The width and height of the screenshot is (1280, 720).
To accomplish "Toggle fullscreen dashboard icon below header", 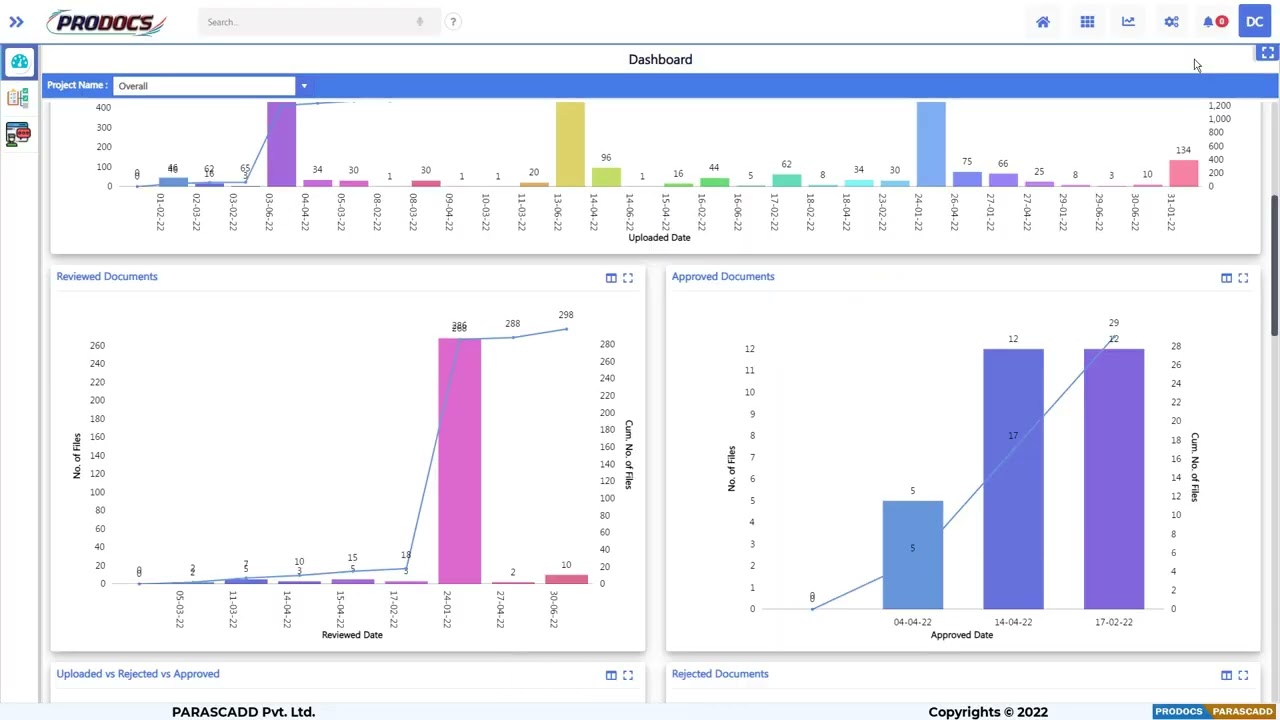I will tap(1267, 53).
